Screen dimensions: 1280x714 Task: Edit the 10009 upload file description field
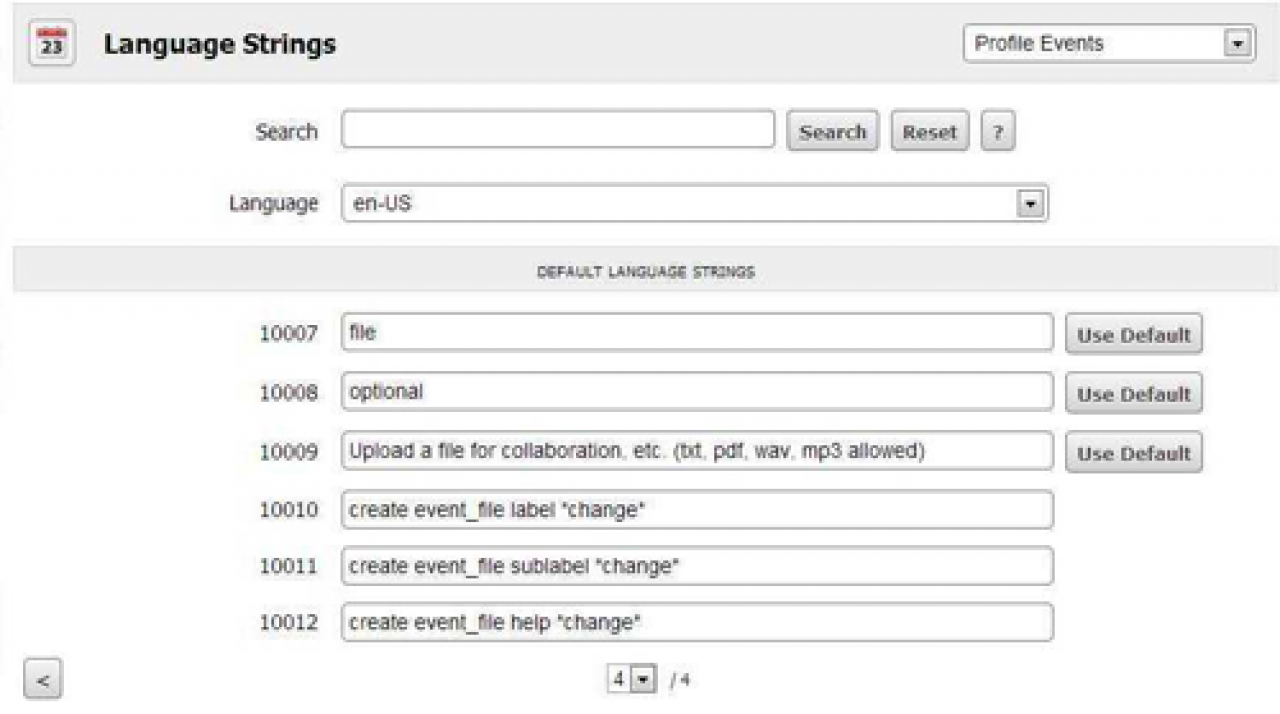[697, 451]
